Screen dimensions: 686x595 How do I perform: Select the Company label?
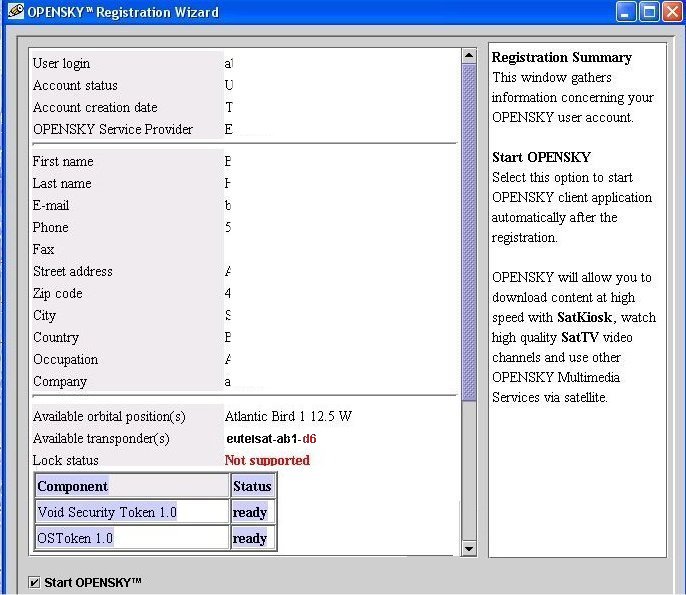(x=60, y=382)
